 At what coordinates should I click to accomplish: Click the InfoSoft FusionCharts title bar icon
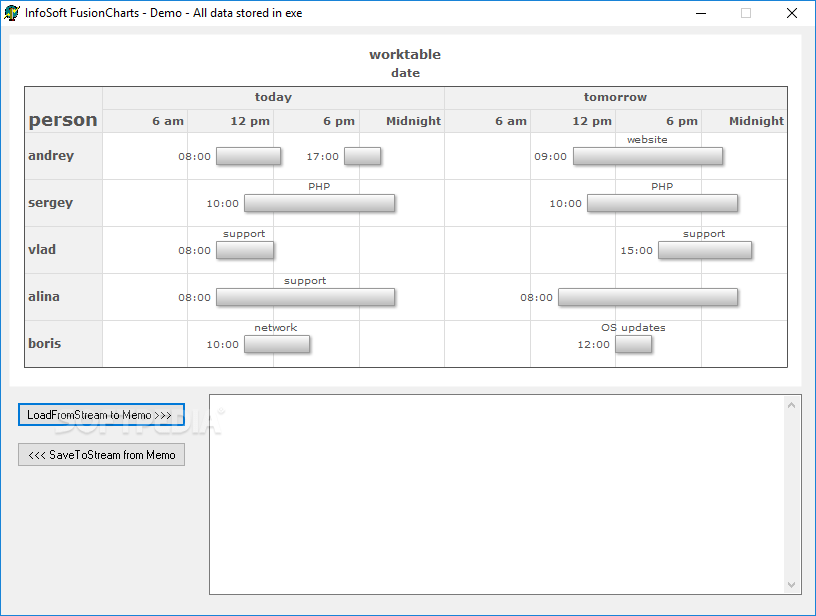(x=14, y=13)
